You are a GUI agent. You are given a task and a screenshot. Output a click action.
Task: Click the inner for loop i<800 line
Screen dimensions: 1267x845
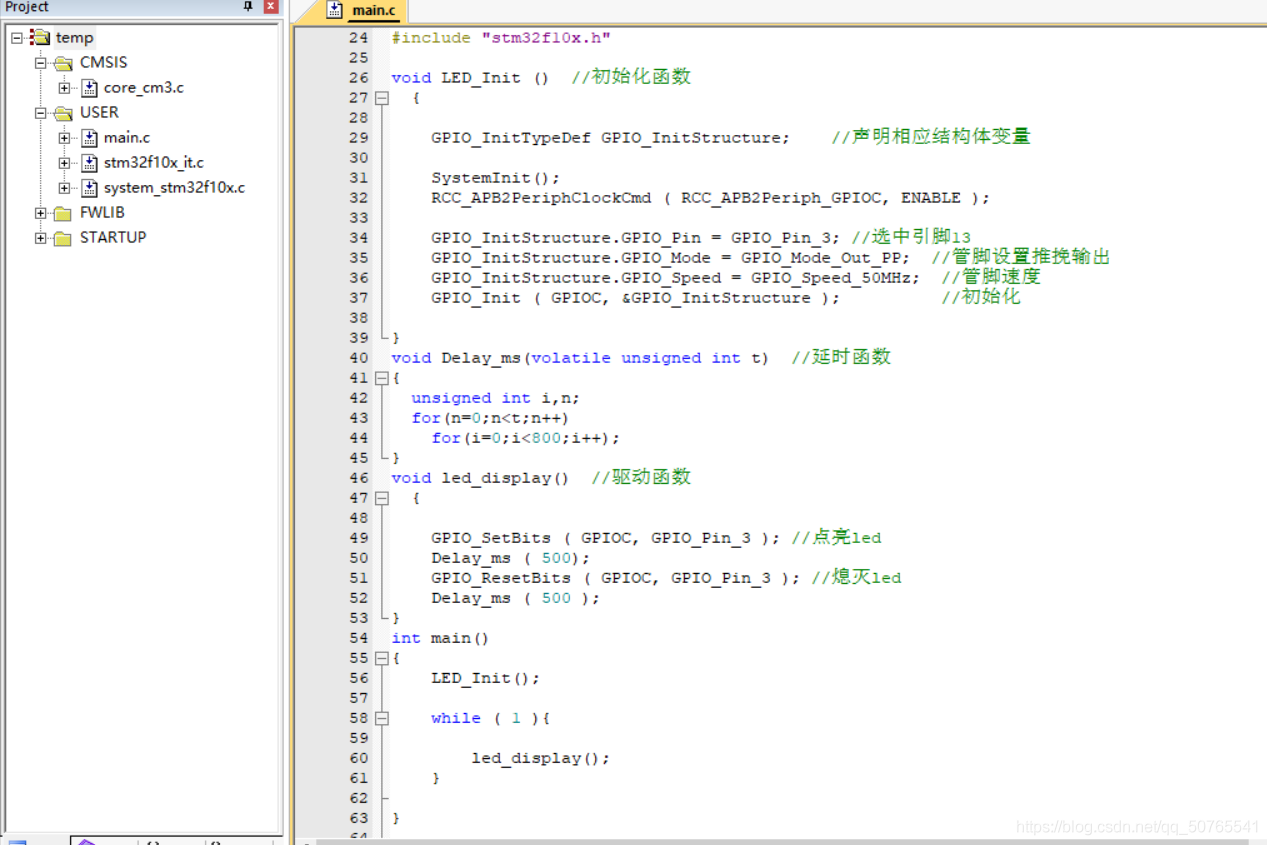(x=526, y=438)
